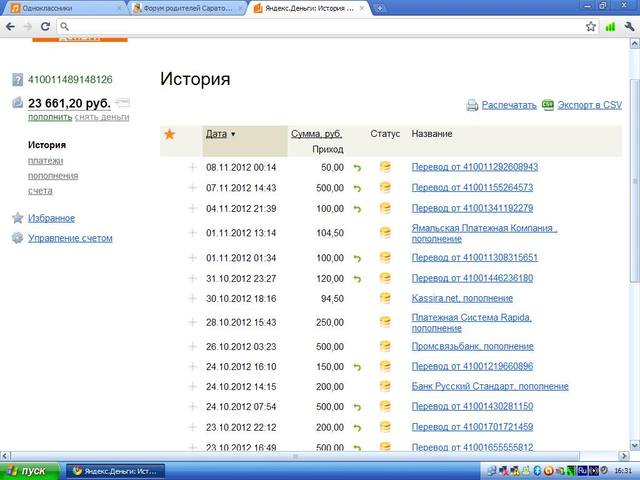Click the green return arrow on 04.11.2012 21:39 row
640x480 pixels.
pyautogui.click(x=357, y=209)
